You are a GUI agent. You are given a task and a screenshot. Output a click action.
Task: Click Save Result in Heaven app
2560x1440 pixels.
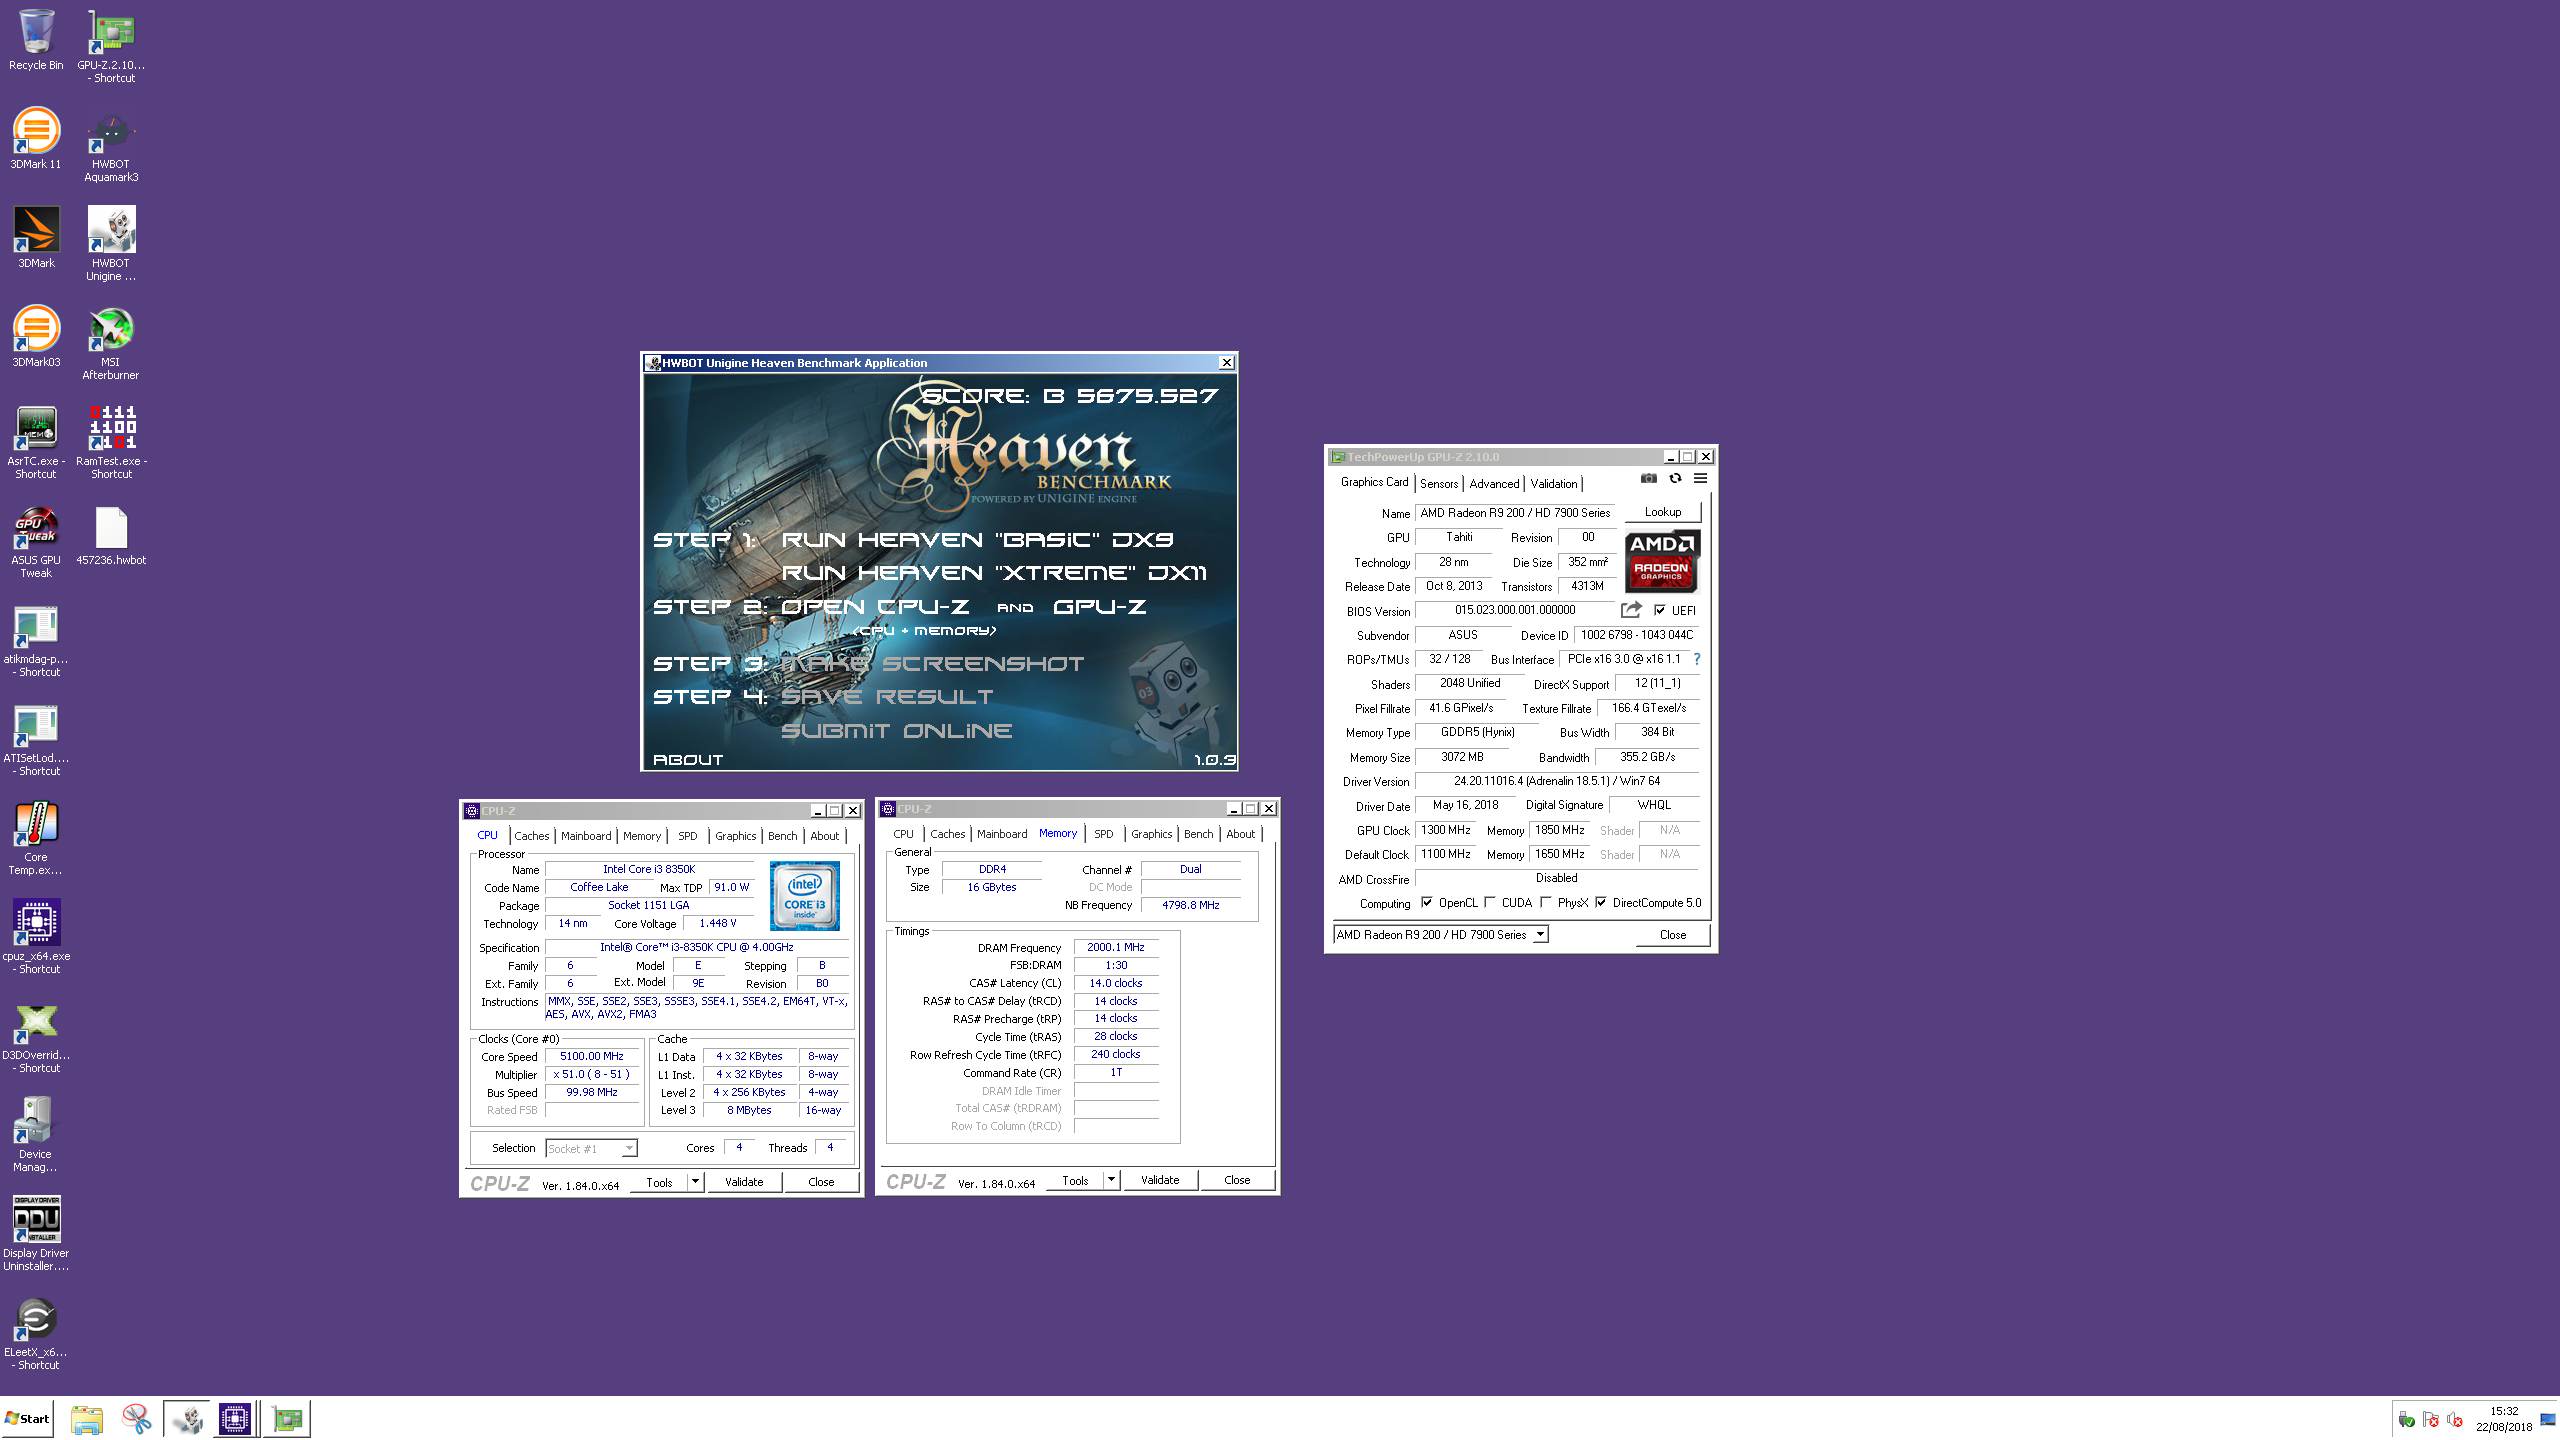887,697
